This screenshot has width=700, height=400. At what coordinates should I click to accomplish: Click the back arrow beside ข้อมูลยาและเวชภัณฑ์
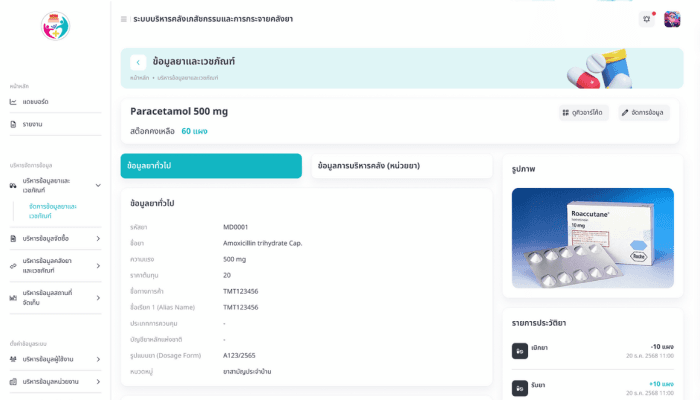click(x=139, y=62)
